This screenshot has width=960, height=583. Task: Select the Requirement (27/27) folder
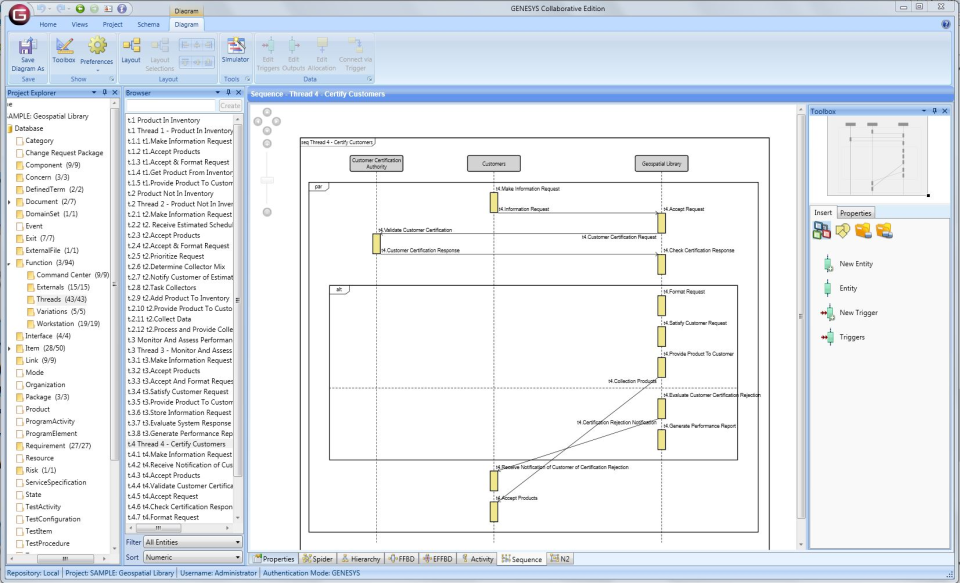tap(58, 446)
